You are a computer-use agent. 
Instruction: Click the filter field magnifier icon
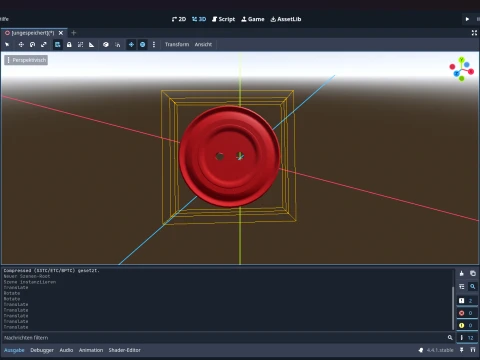pos(450,338)
